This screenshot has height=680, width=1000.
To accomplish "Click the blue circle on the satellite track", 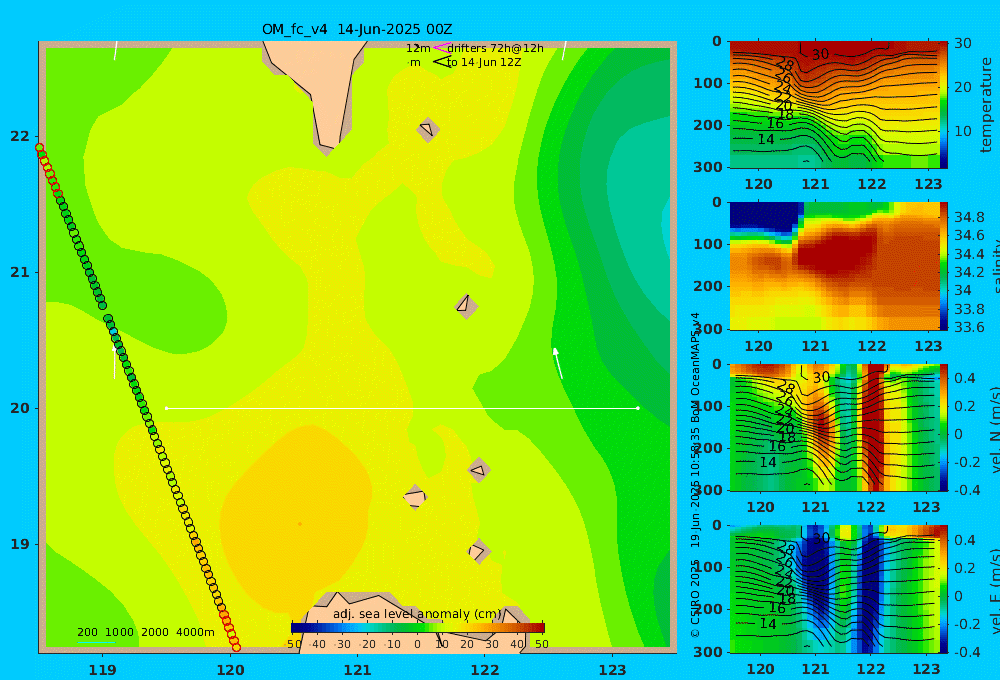I will pos(114,332).
